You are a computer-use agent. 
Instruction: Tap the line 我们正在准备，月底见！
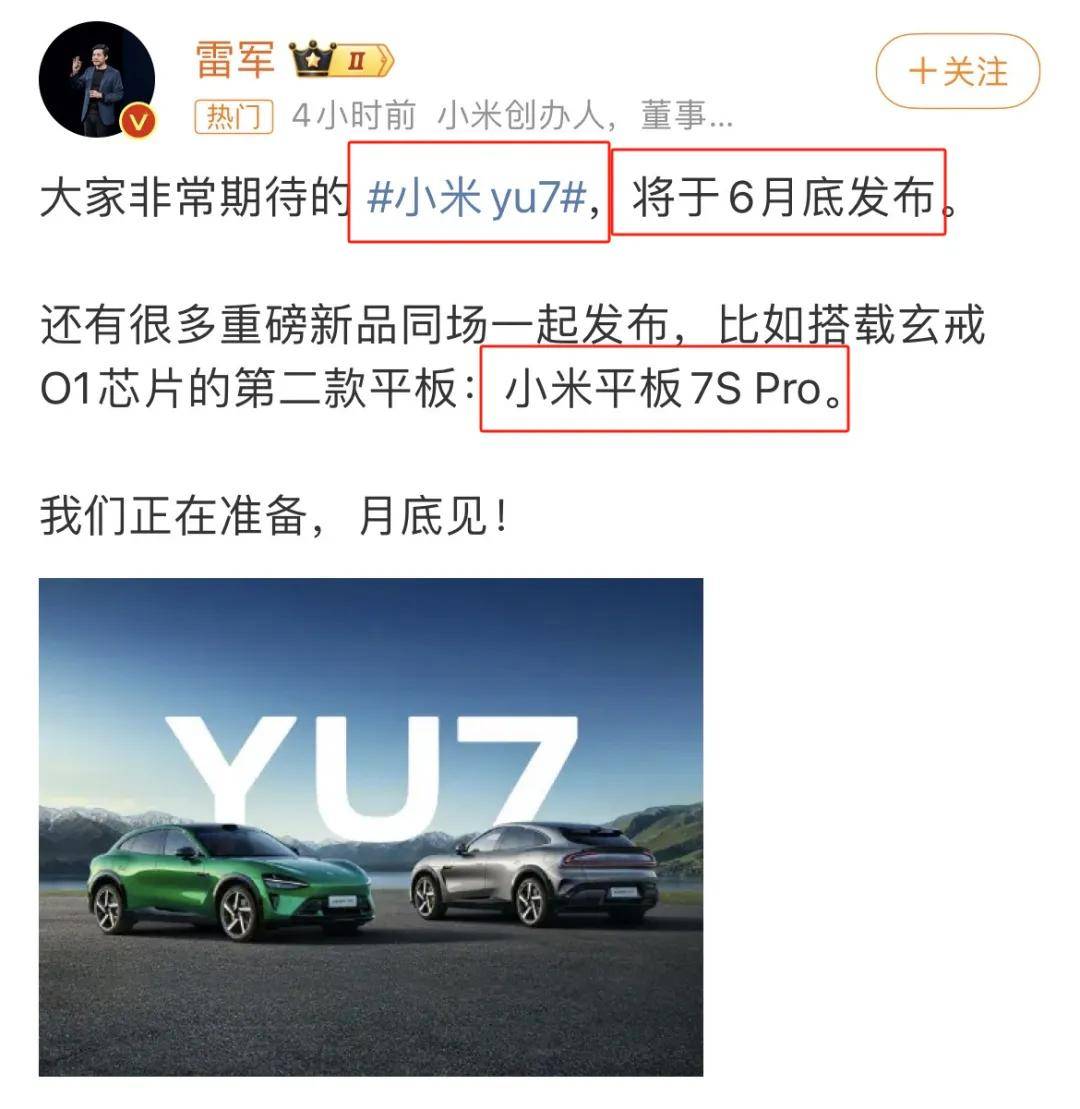[274, 516]
